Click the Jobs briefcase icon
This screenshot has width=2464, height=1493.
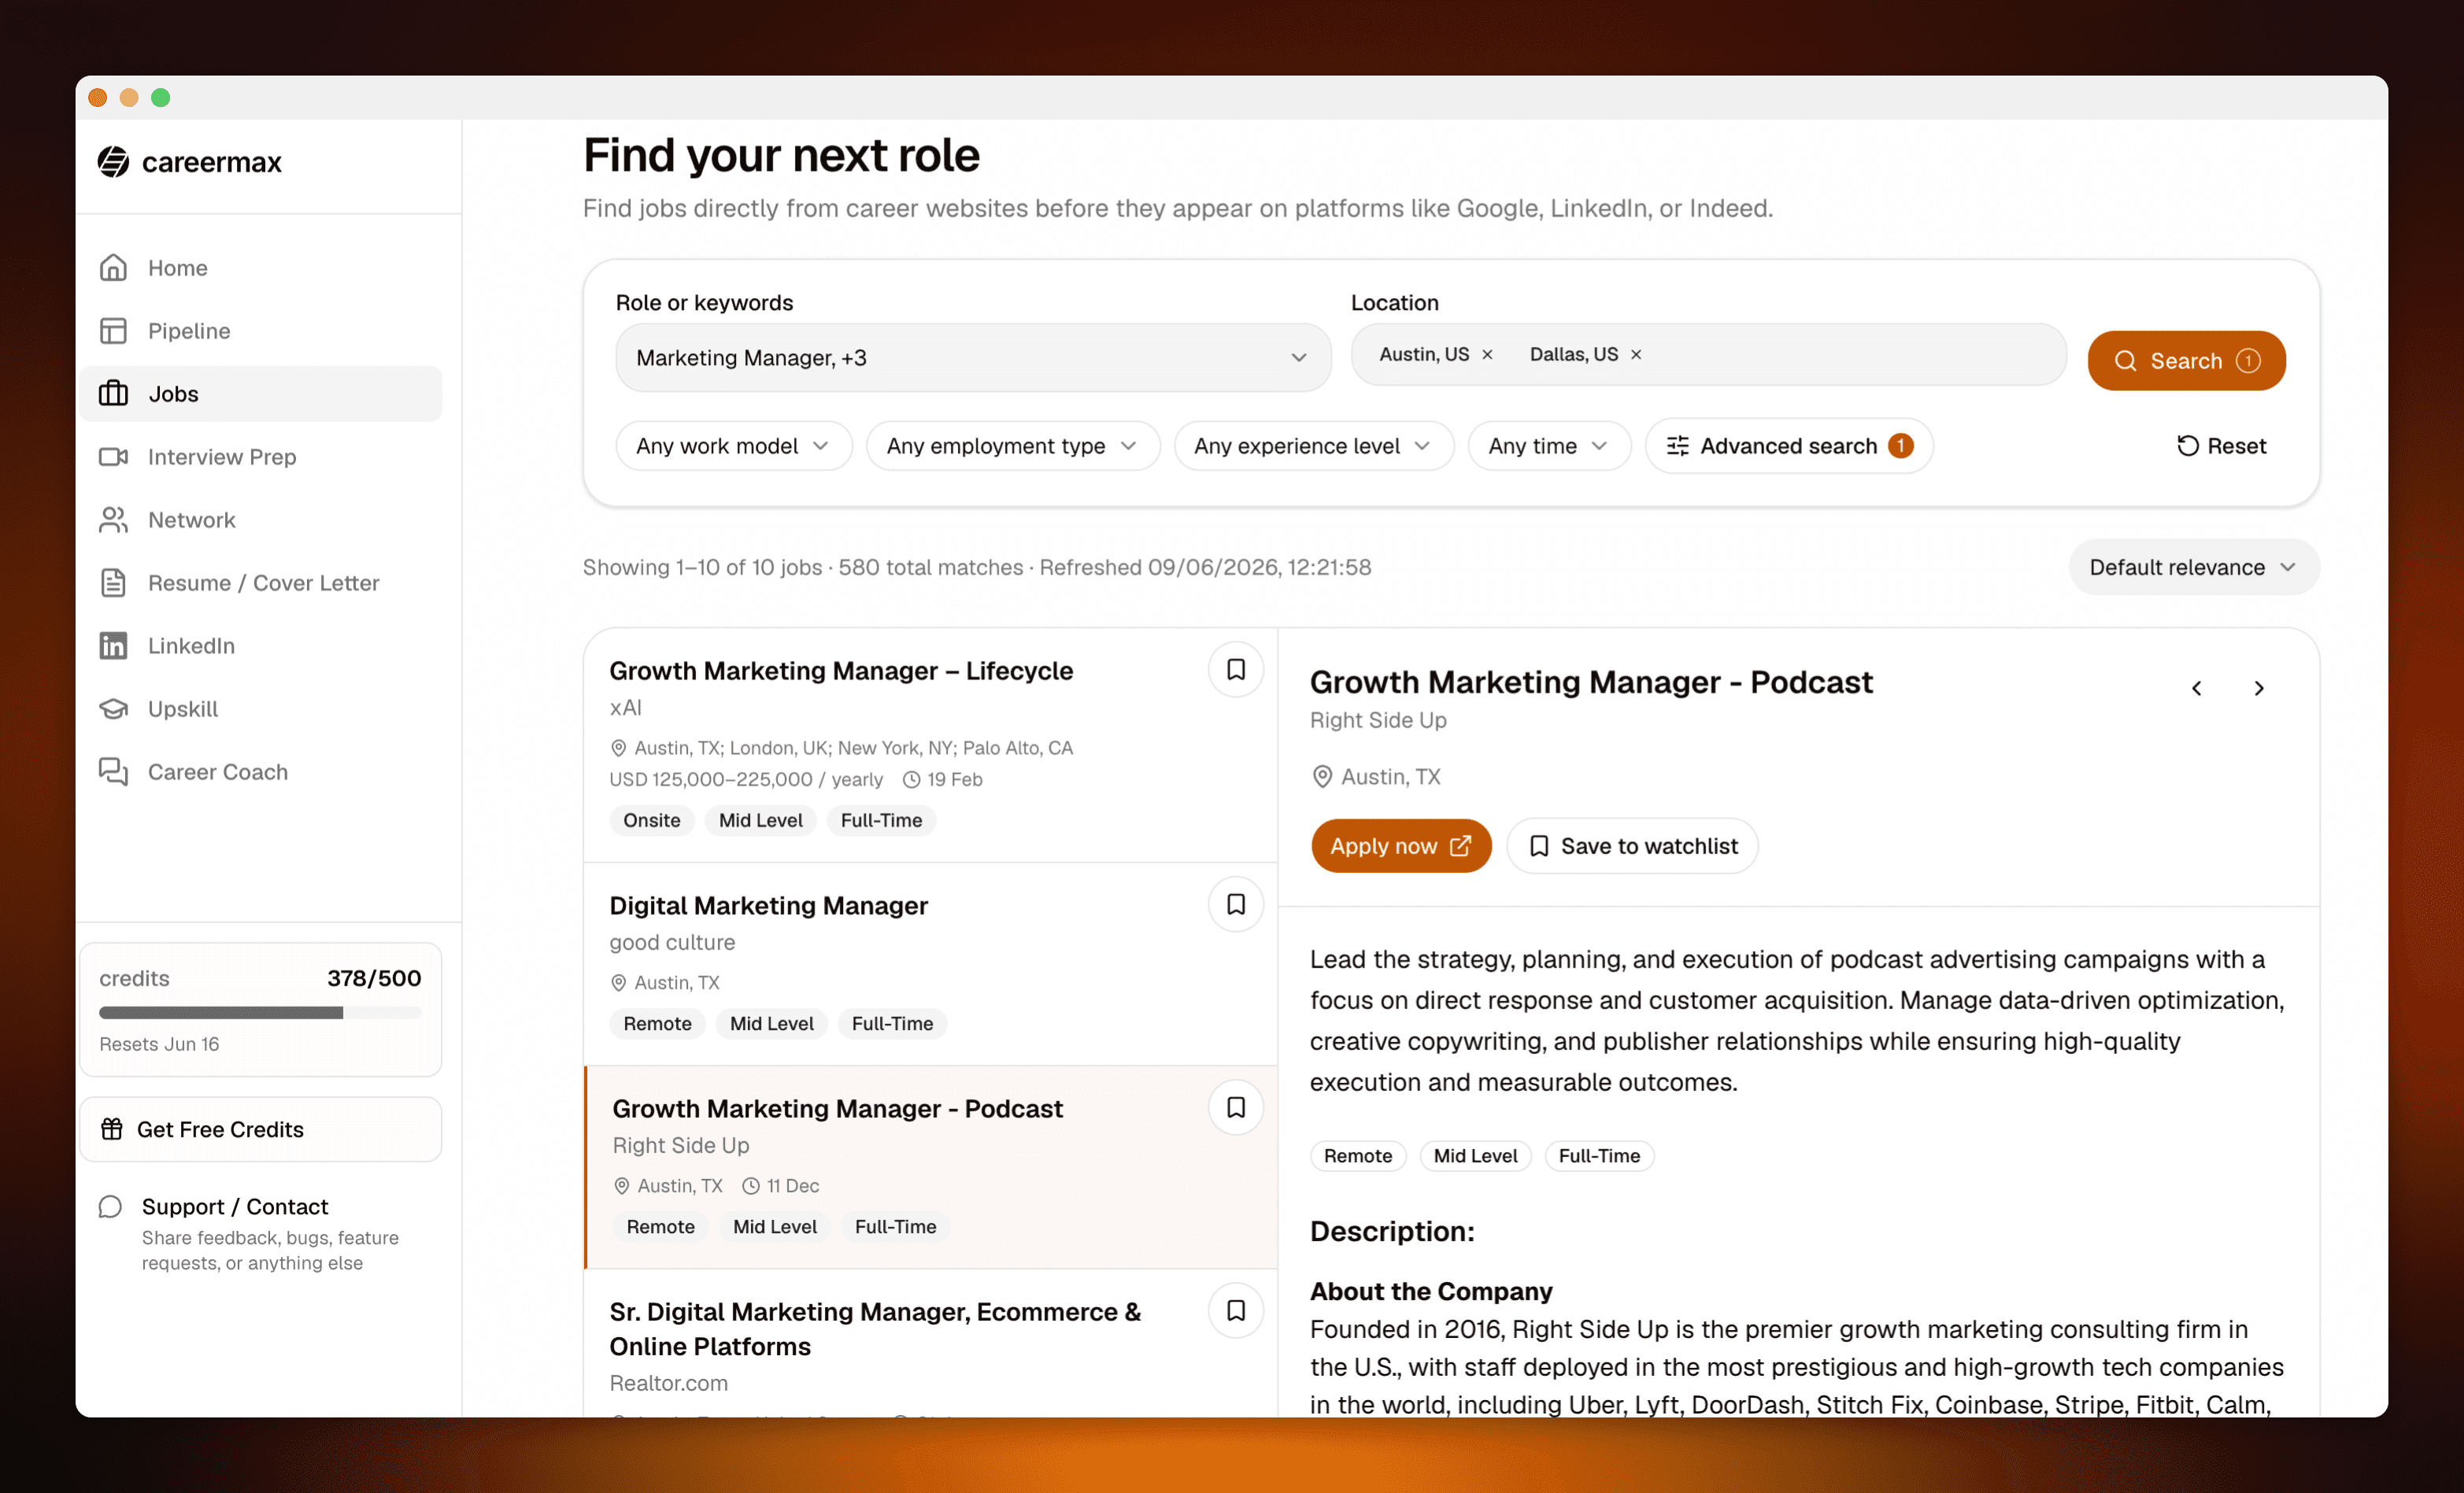coord(113,394)
